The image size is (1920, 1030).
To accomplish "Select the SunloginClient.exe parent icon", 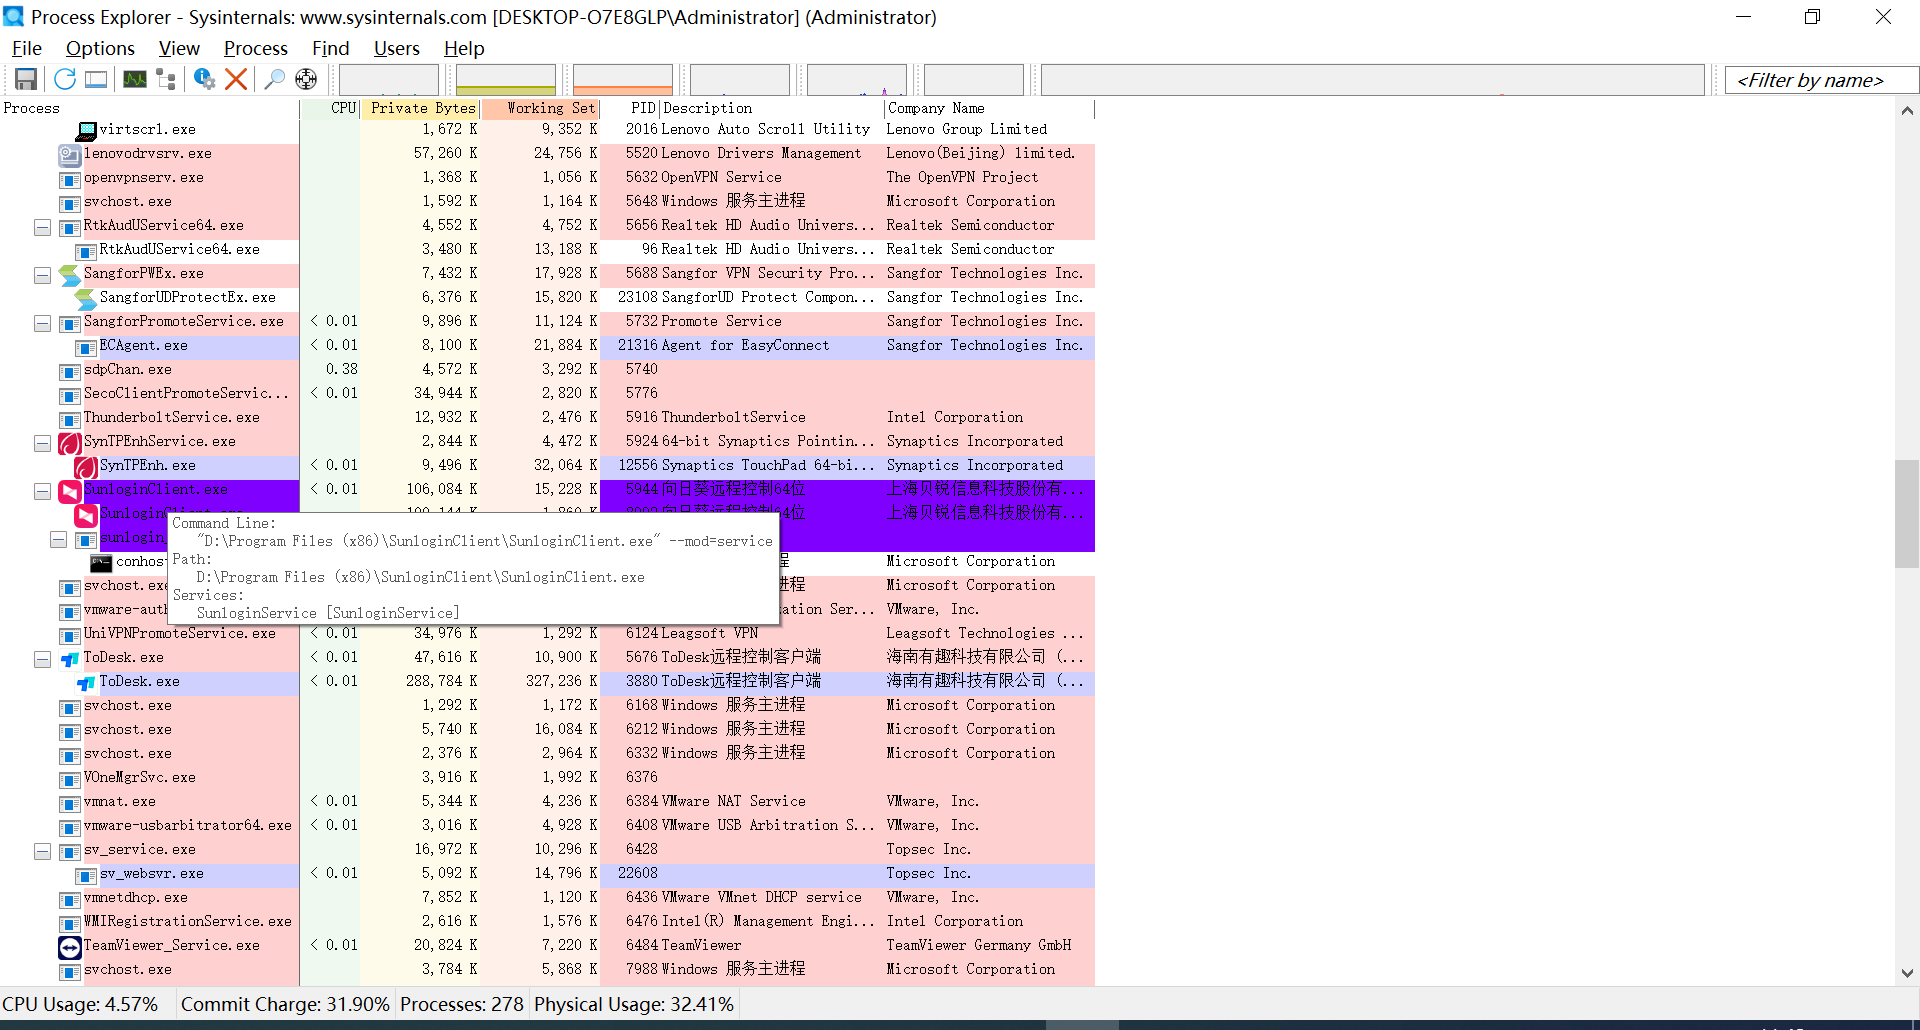I will point(70,490).
